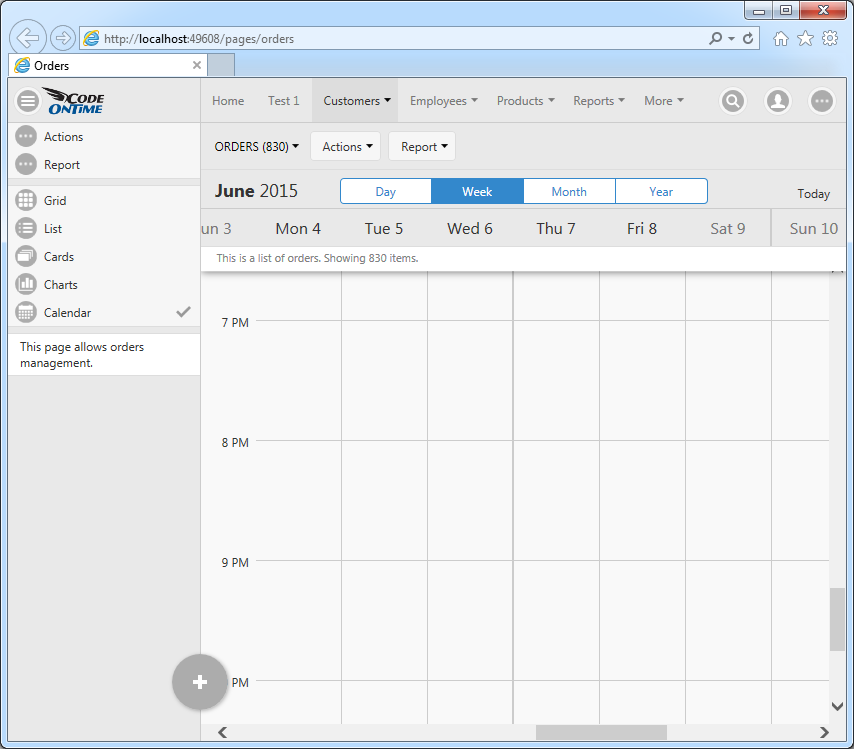Open address bar dropdown arrow
This screenshot has height=749, width=854.
tap(731, 39)
